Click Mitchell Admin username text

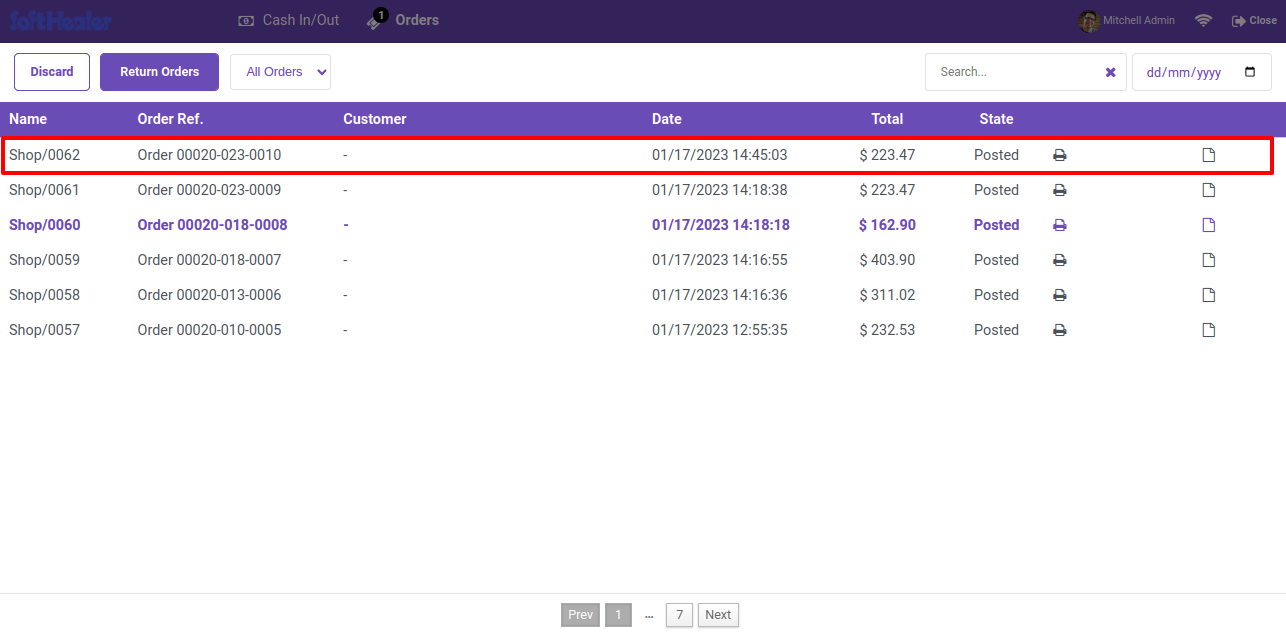1139,20
